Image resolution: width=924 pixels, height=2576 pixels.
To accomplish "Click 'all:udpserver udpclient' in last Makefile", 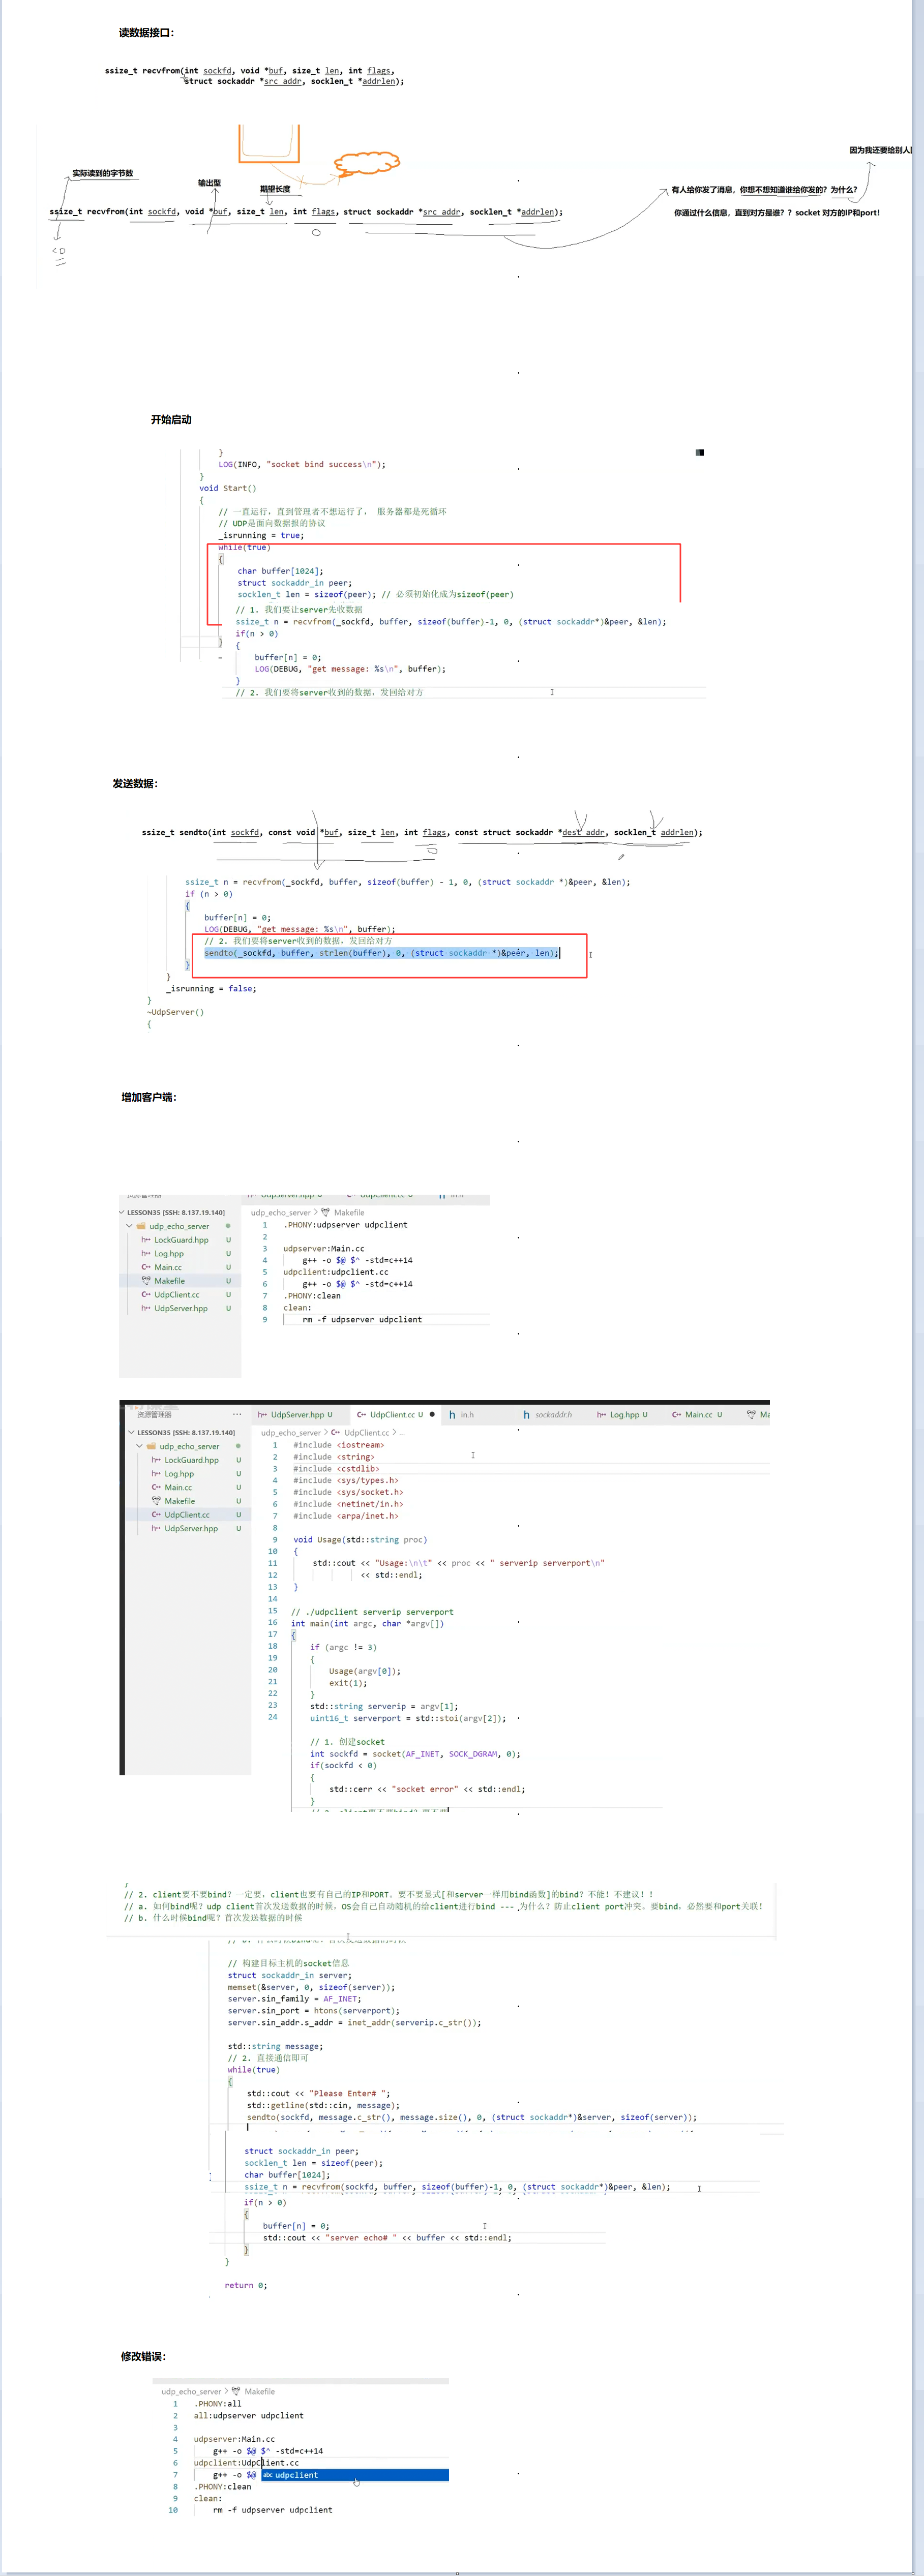I will tap(248, 2416).
